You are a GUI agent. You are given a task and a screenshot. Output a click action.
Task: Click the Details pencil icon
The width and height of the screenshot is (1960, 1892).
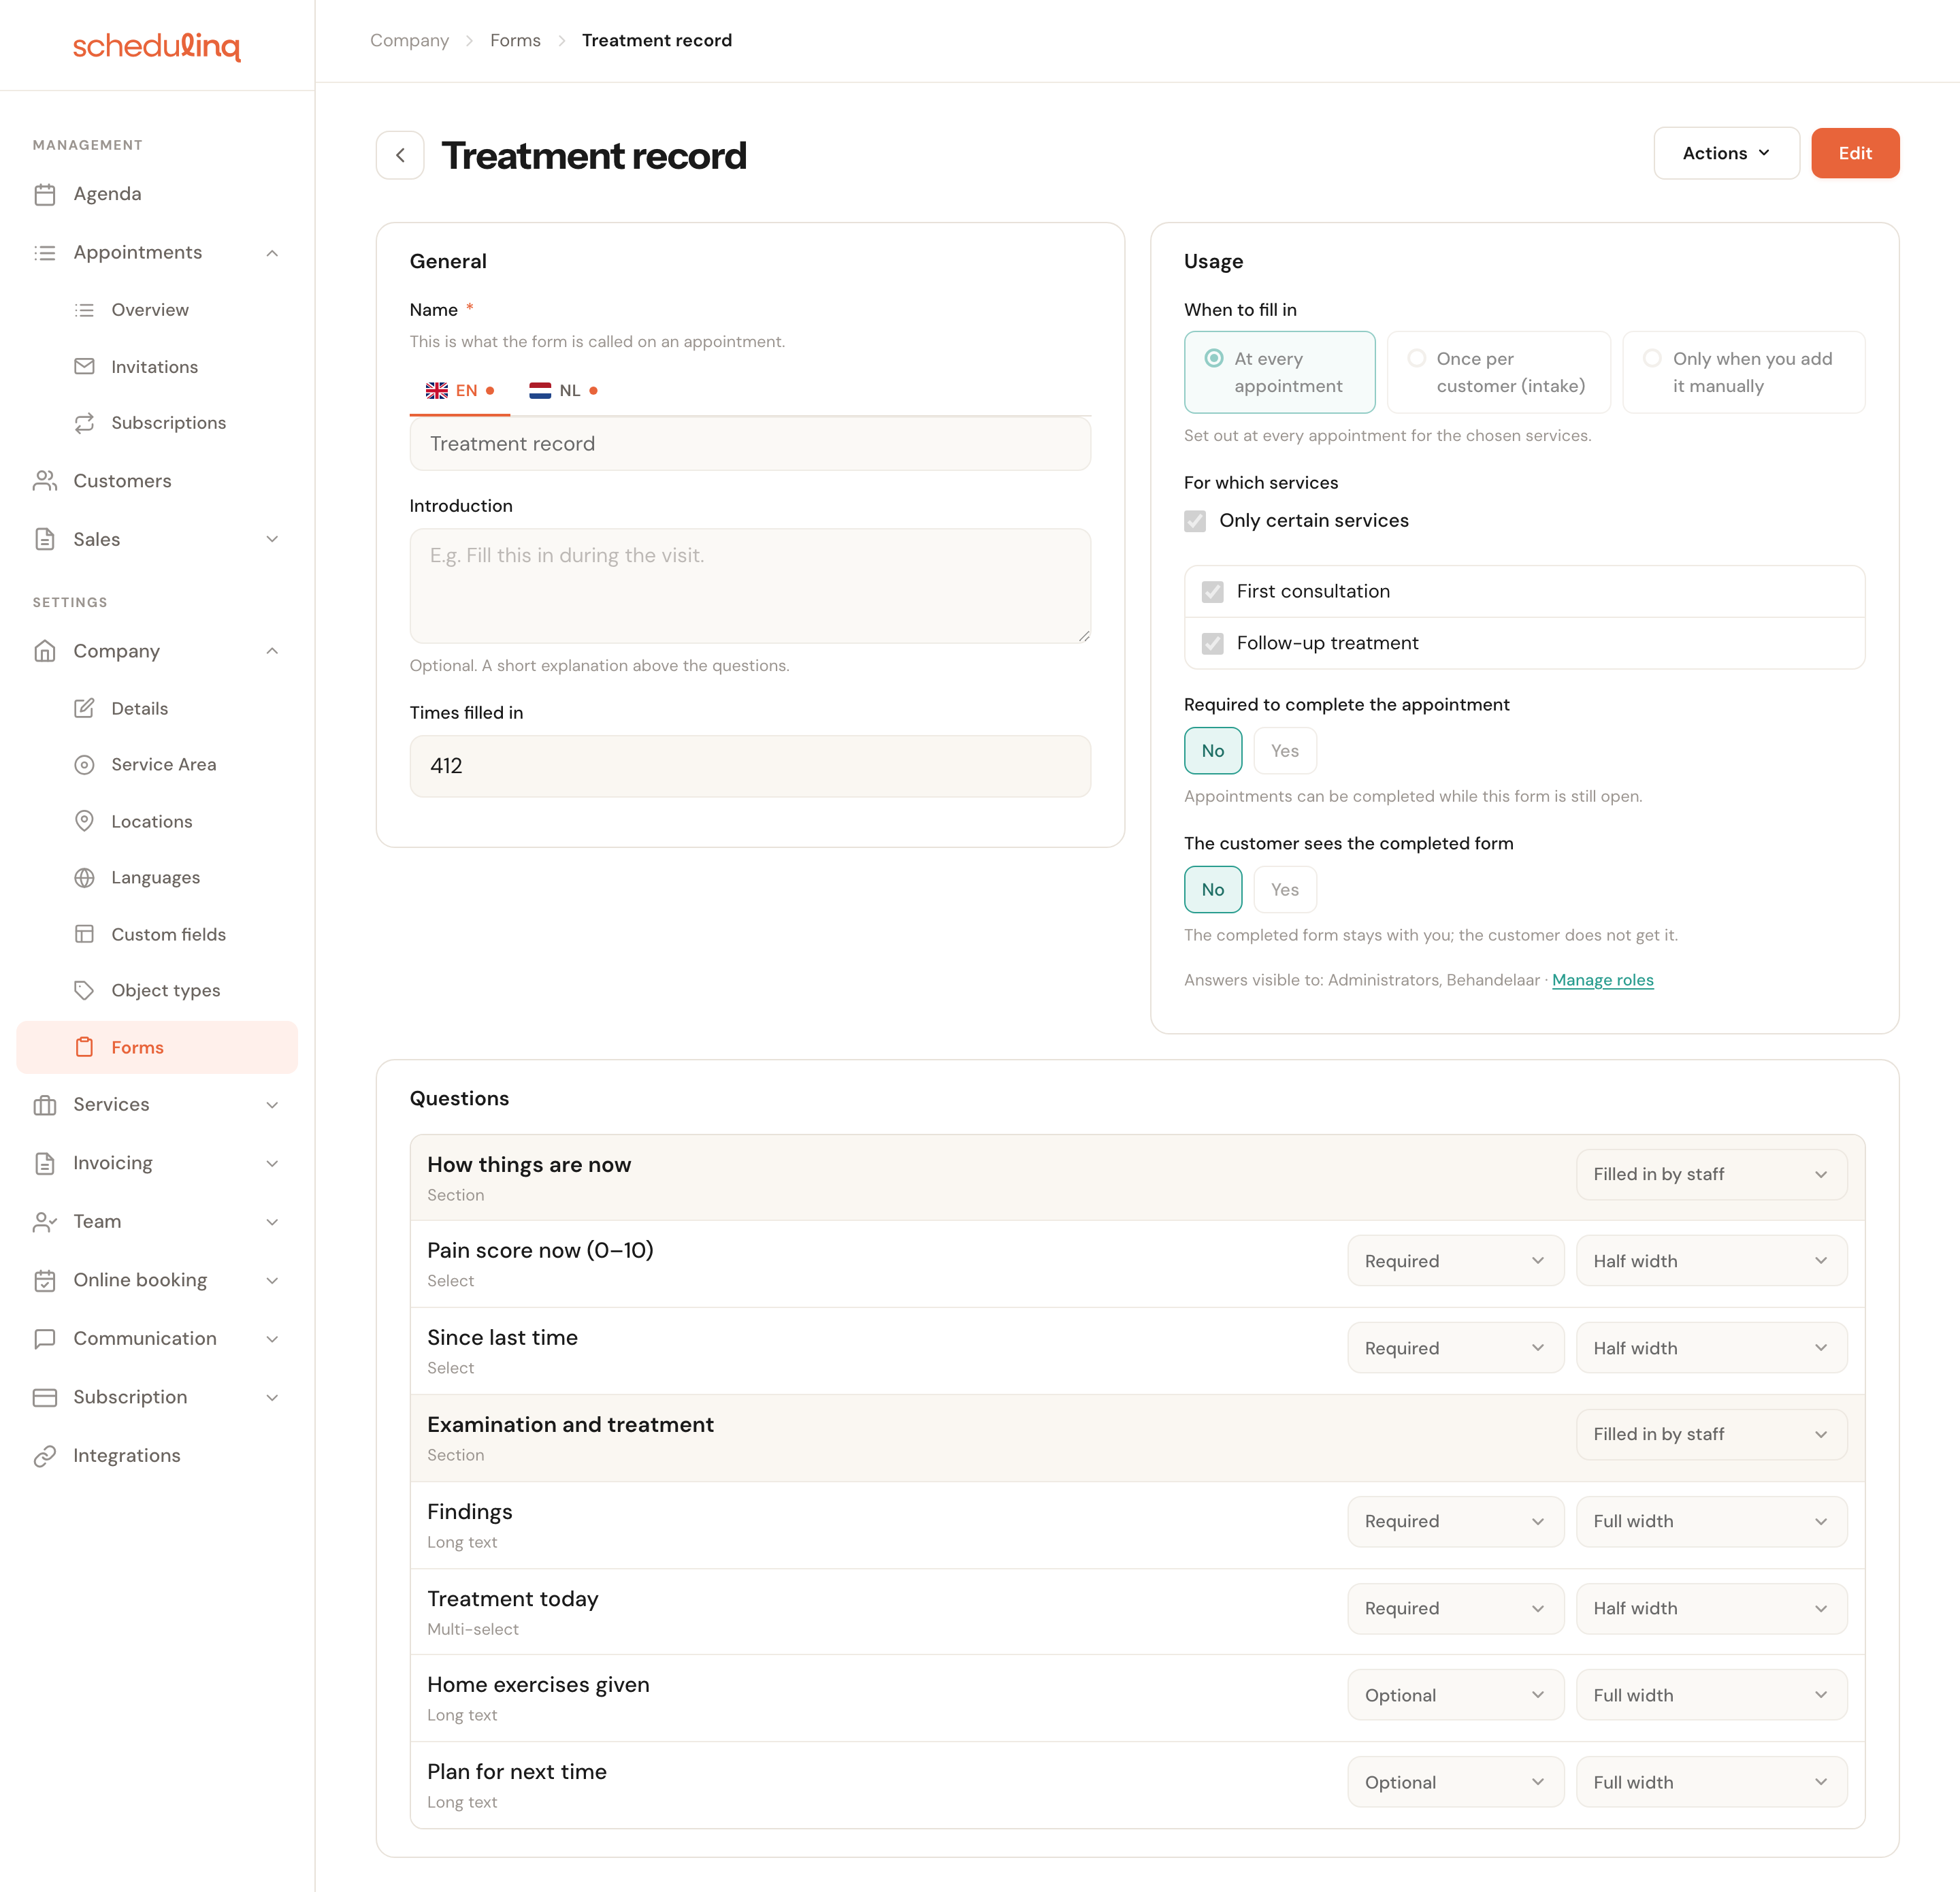pyautogui.click(x=85, y=708)
